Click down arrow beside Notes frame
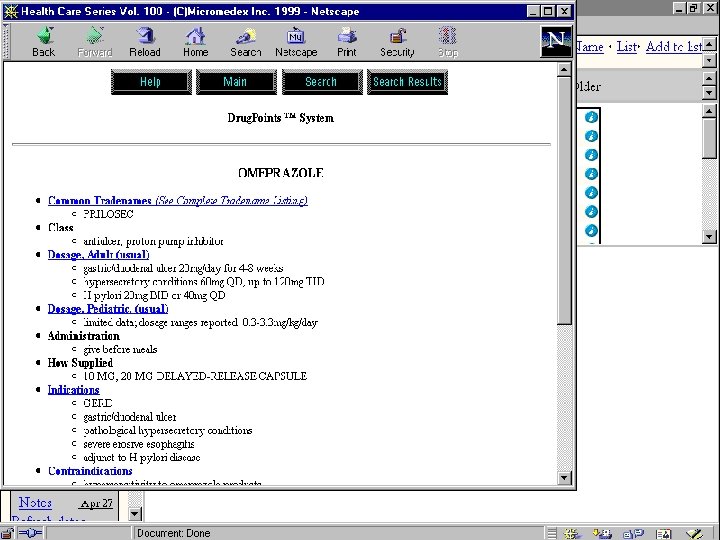This screenshot has height=540, width=720. pos(135,513)
